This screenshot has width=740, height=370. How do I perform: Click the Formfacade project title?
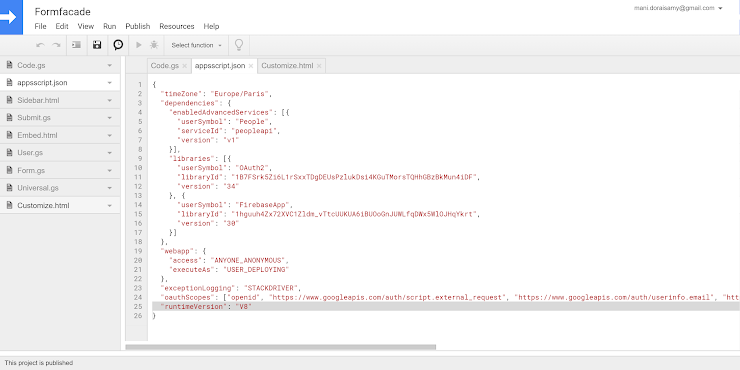tap(62, 12)
